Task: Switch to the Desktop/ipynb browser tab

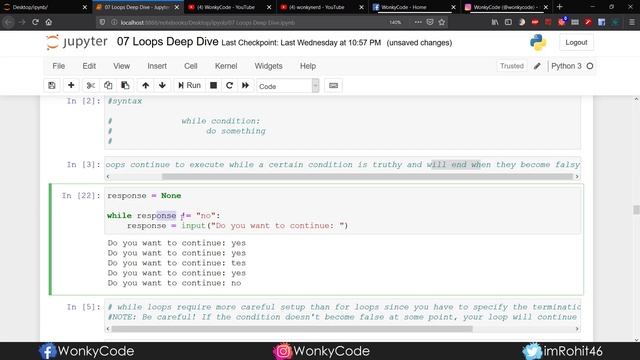Action: [45, 7]
